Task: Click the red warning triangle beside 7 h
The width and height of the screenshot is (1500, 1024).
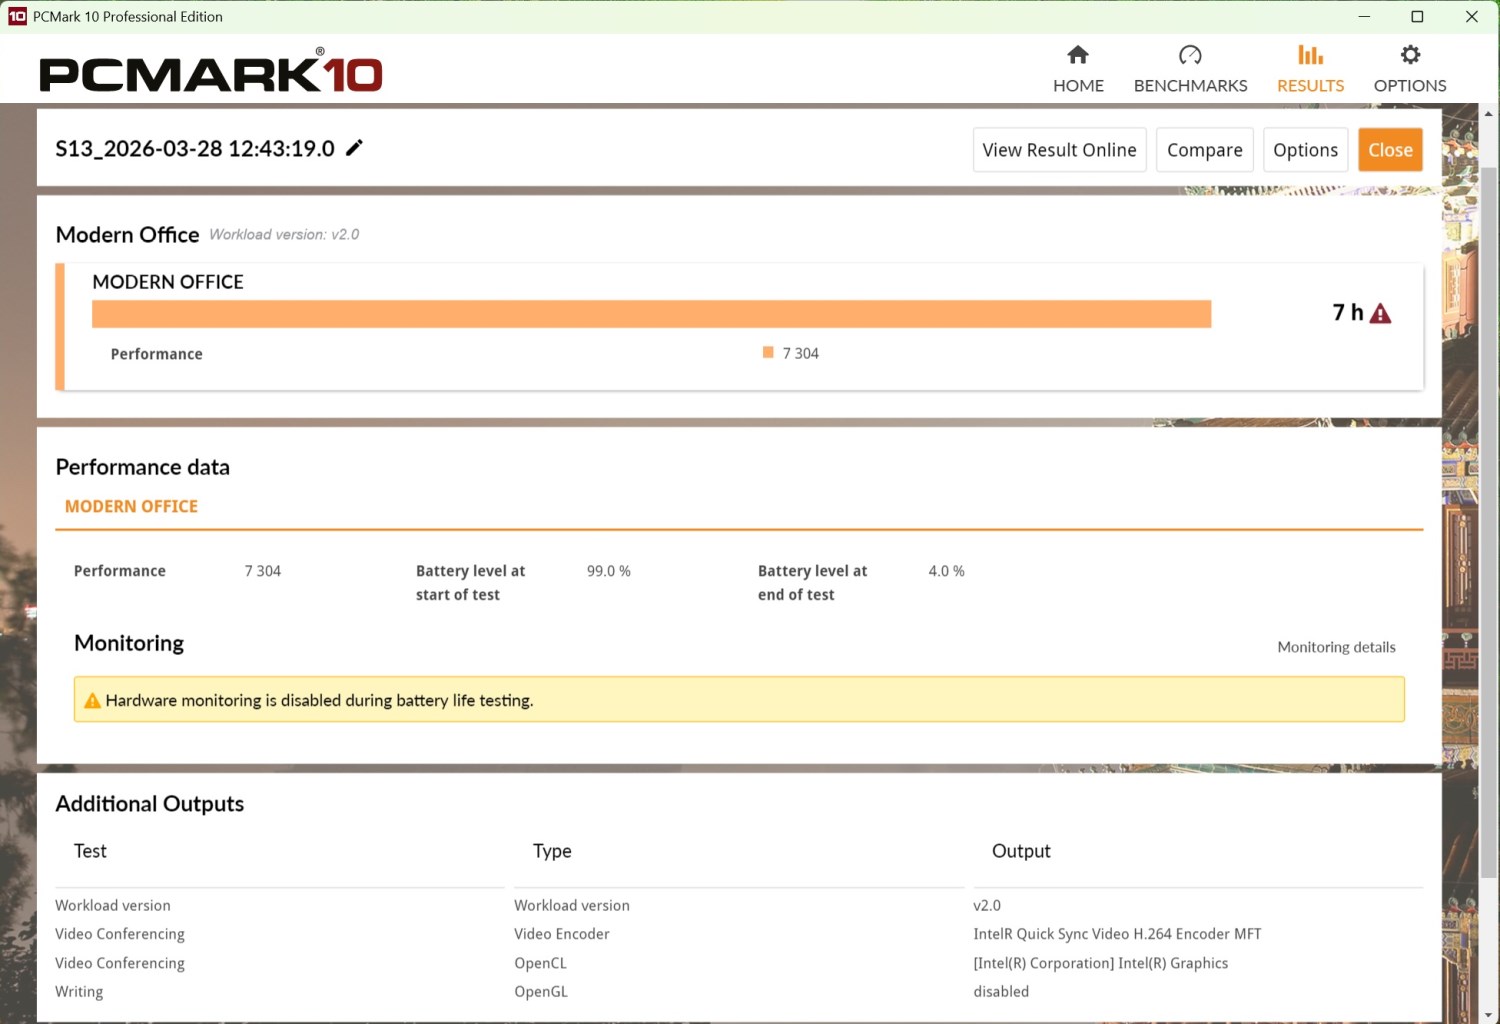Action: coord(1381,314)
